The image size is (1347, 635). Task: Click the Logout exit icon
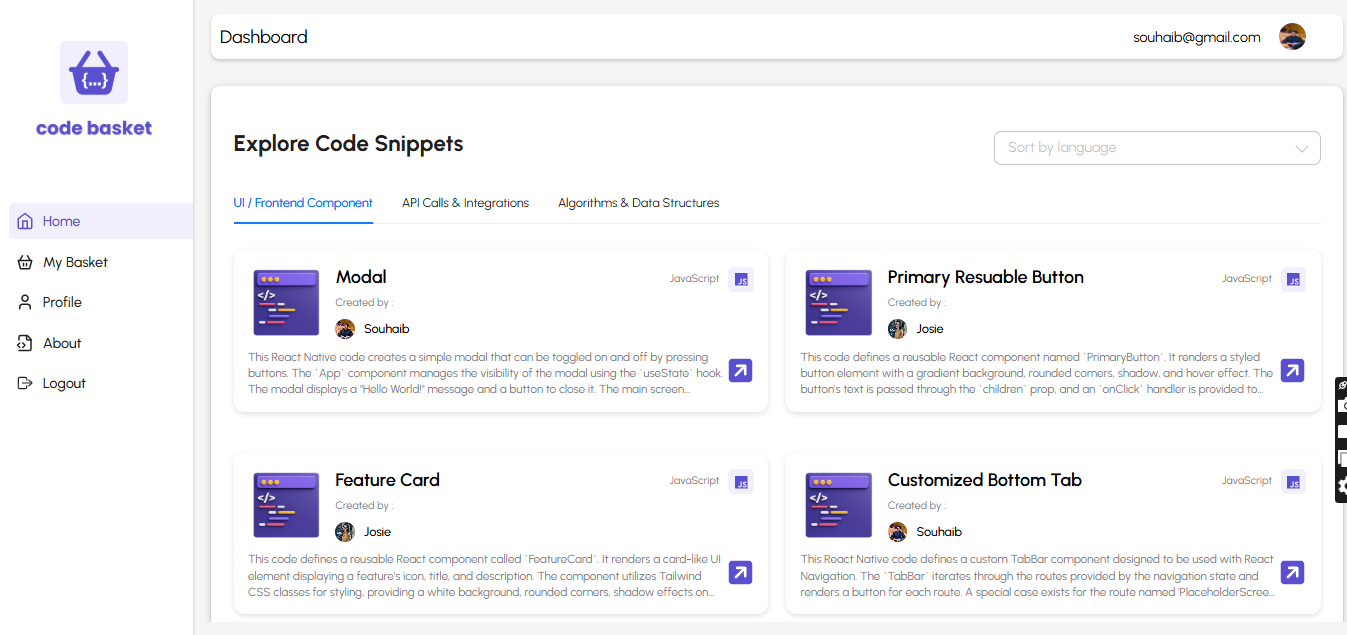click(25, 382)
